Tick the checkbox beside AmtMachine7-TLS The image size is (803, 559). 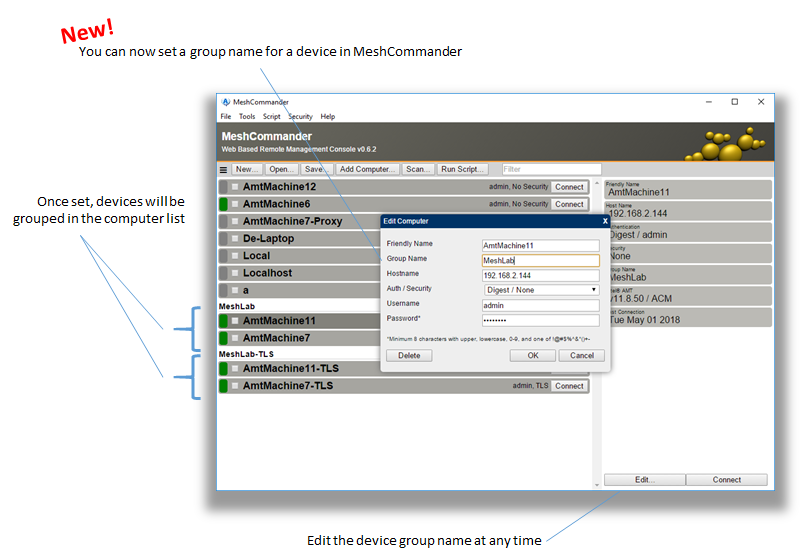point(235,386)
